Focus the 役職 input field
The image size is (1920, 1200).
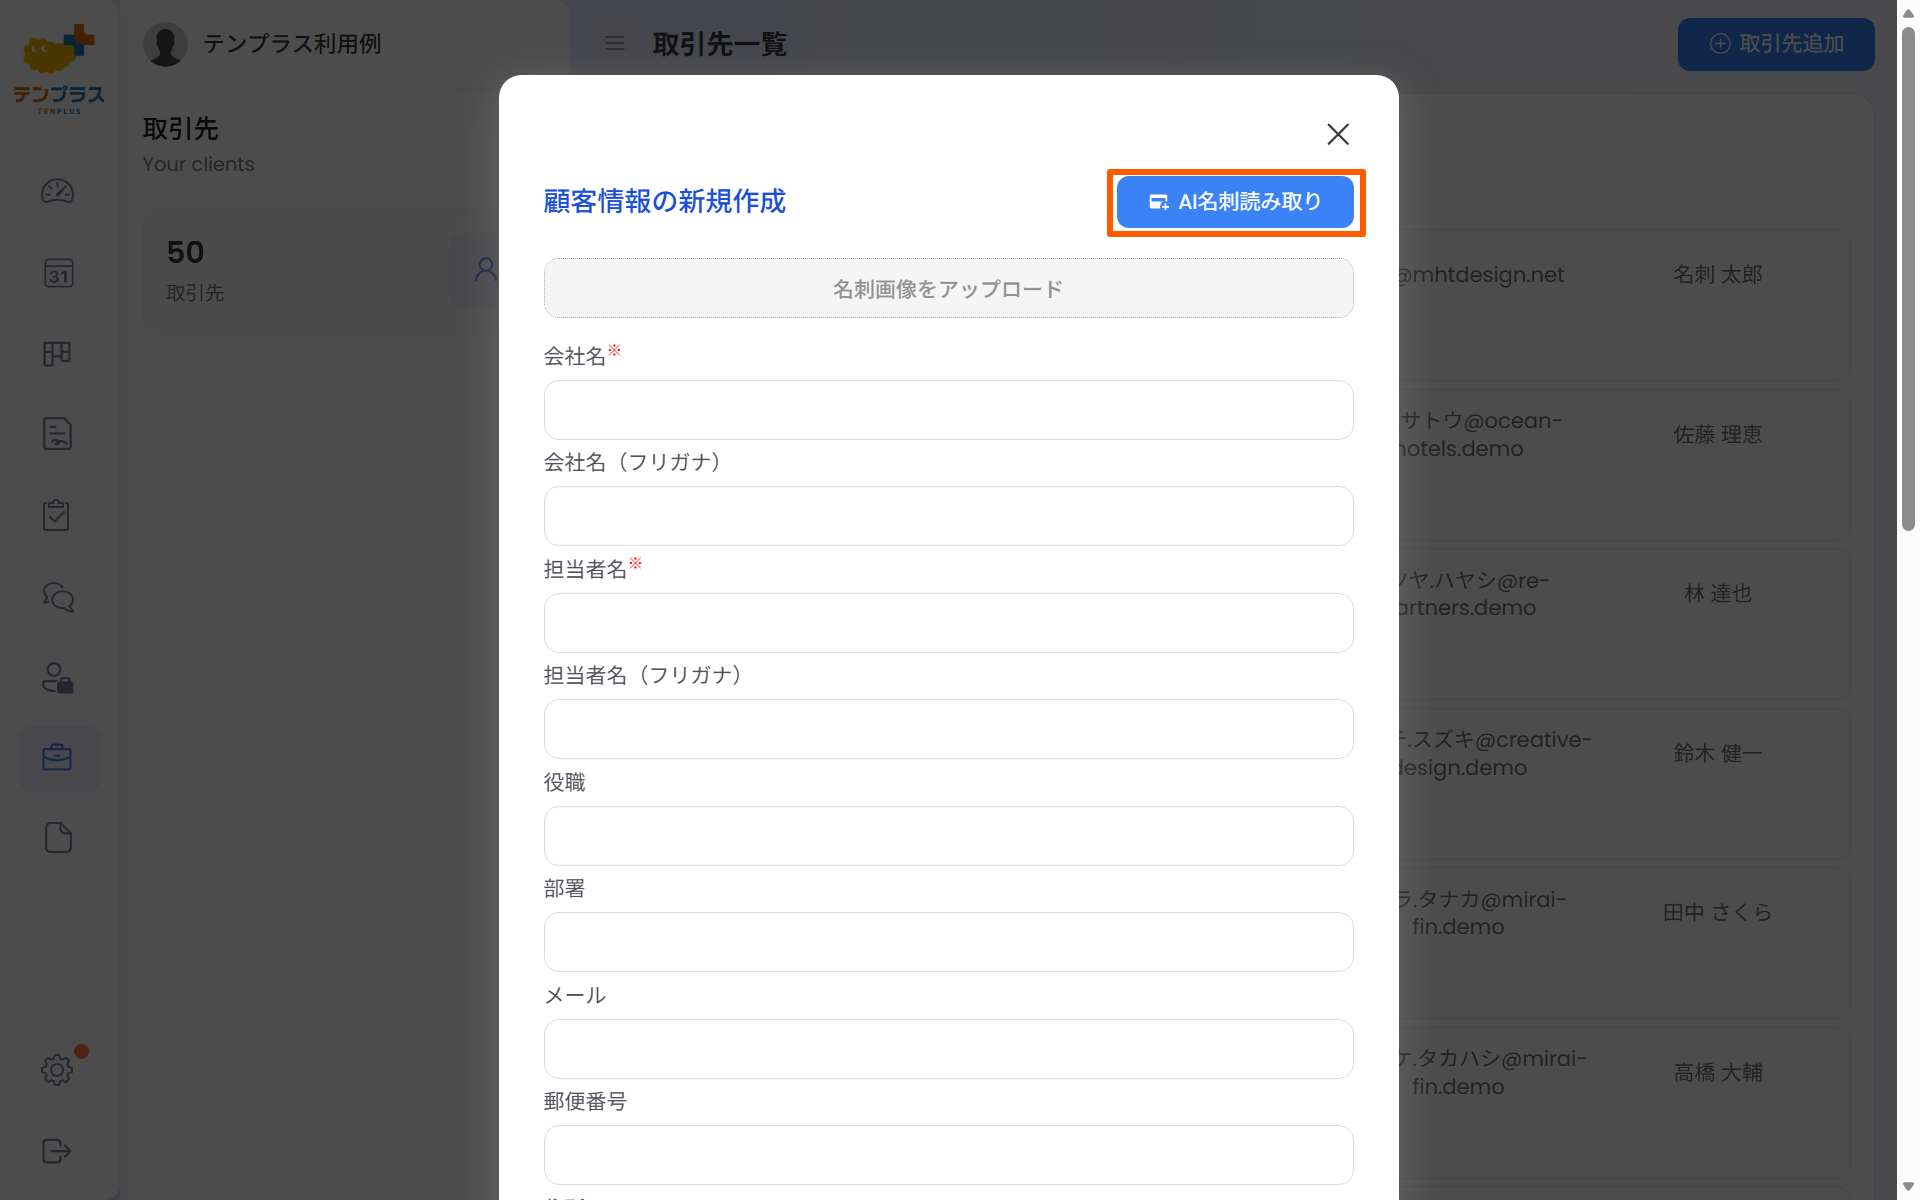(948, 836)
